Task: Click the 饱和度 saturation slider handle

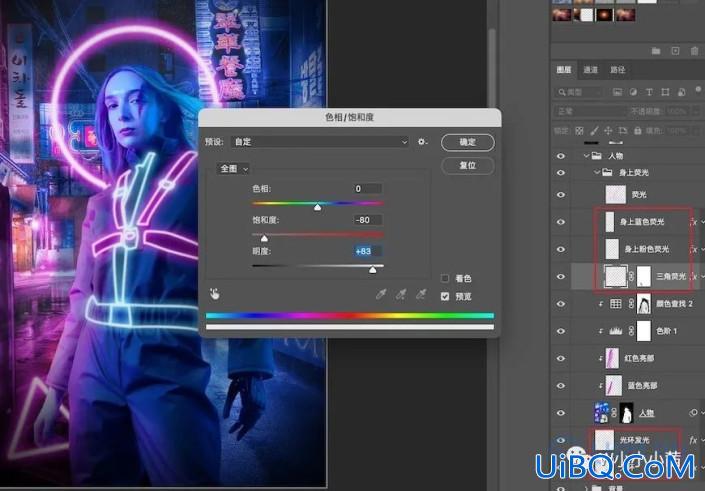Action: click(264, 238)
